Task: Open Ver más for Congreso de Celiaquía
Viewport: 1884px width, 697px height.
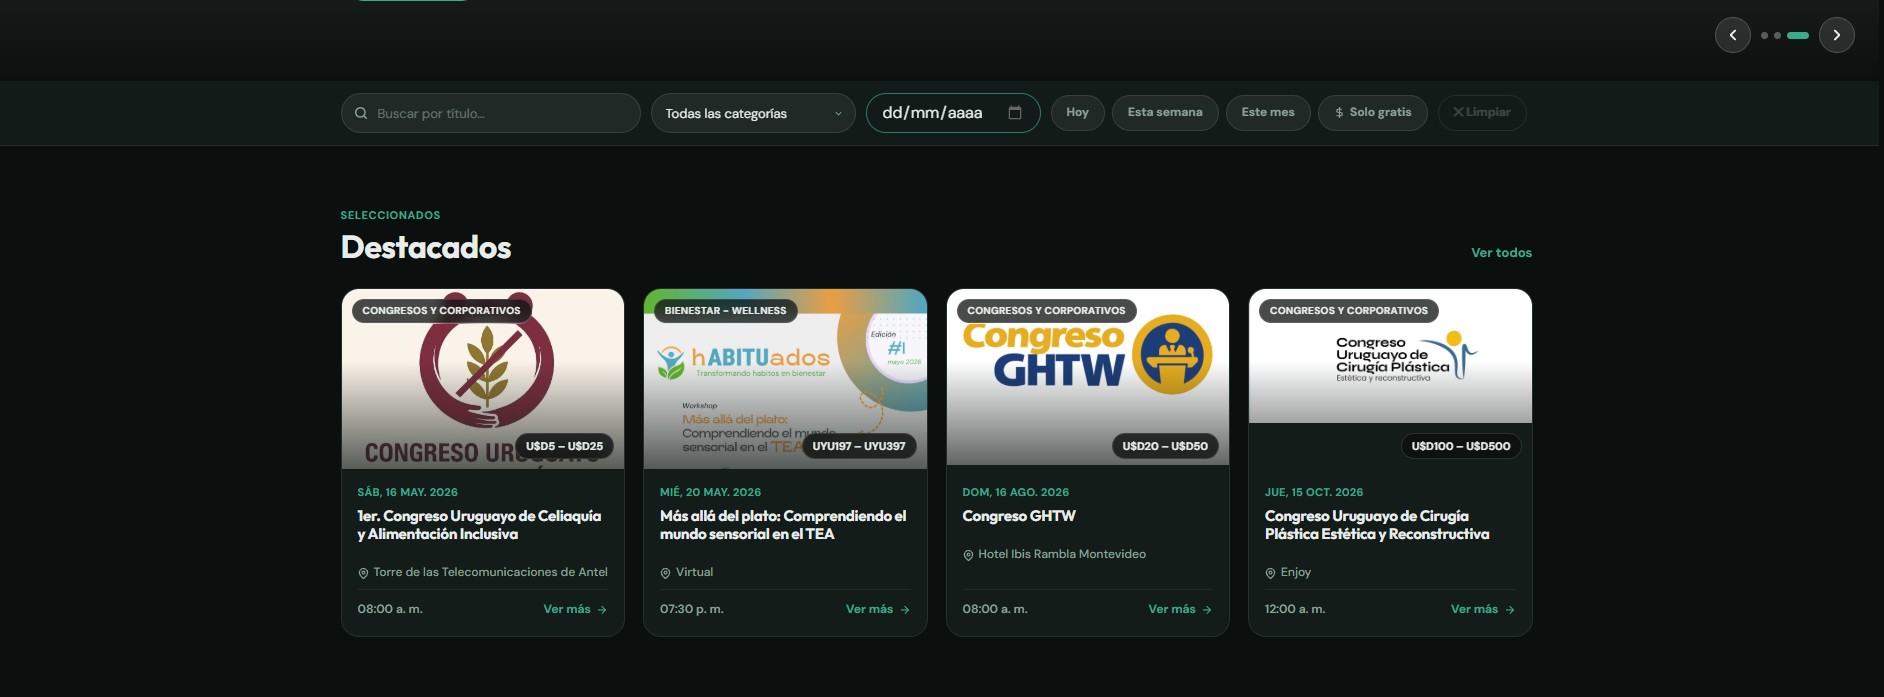Action: tap(575, 609)
